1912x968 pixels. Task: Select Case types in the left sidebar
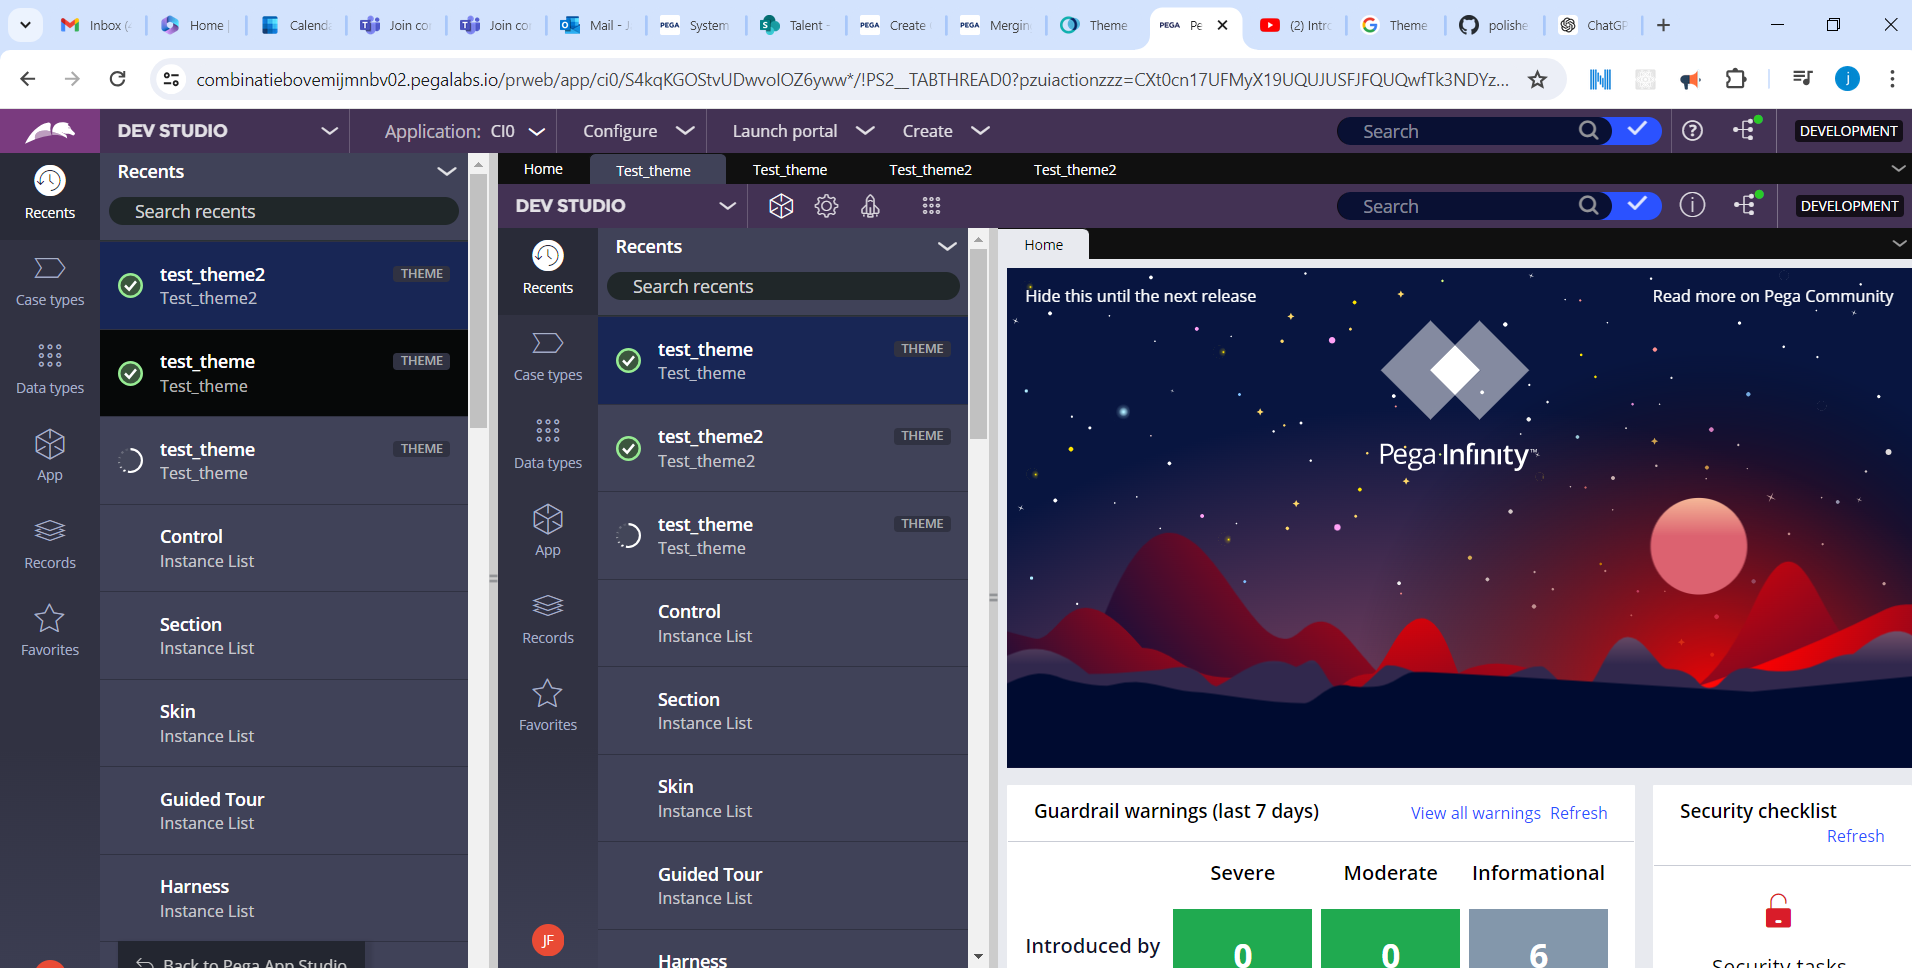click(x=49, y=283)
